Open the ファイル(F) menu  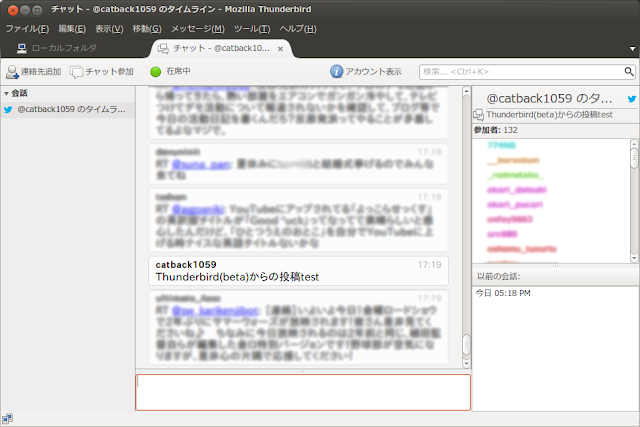coord(27,29)
